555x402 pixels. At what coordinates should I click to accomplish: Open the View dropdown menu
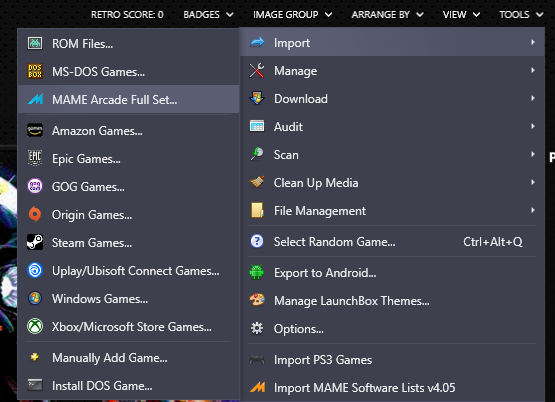[x=461, y=15]
